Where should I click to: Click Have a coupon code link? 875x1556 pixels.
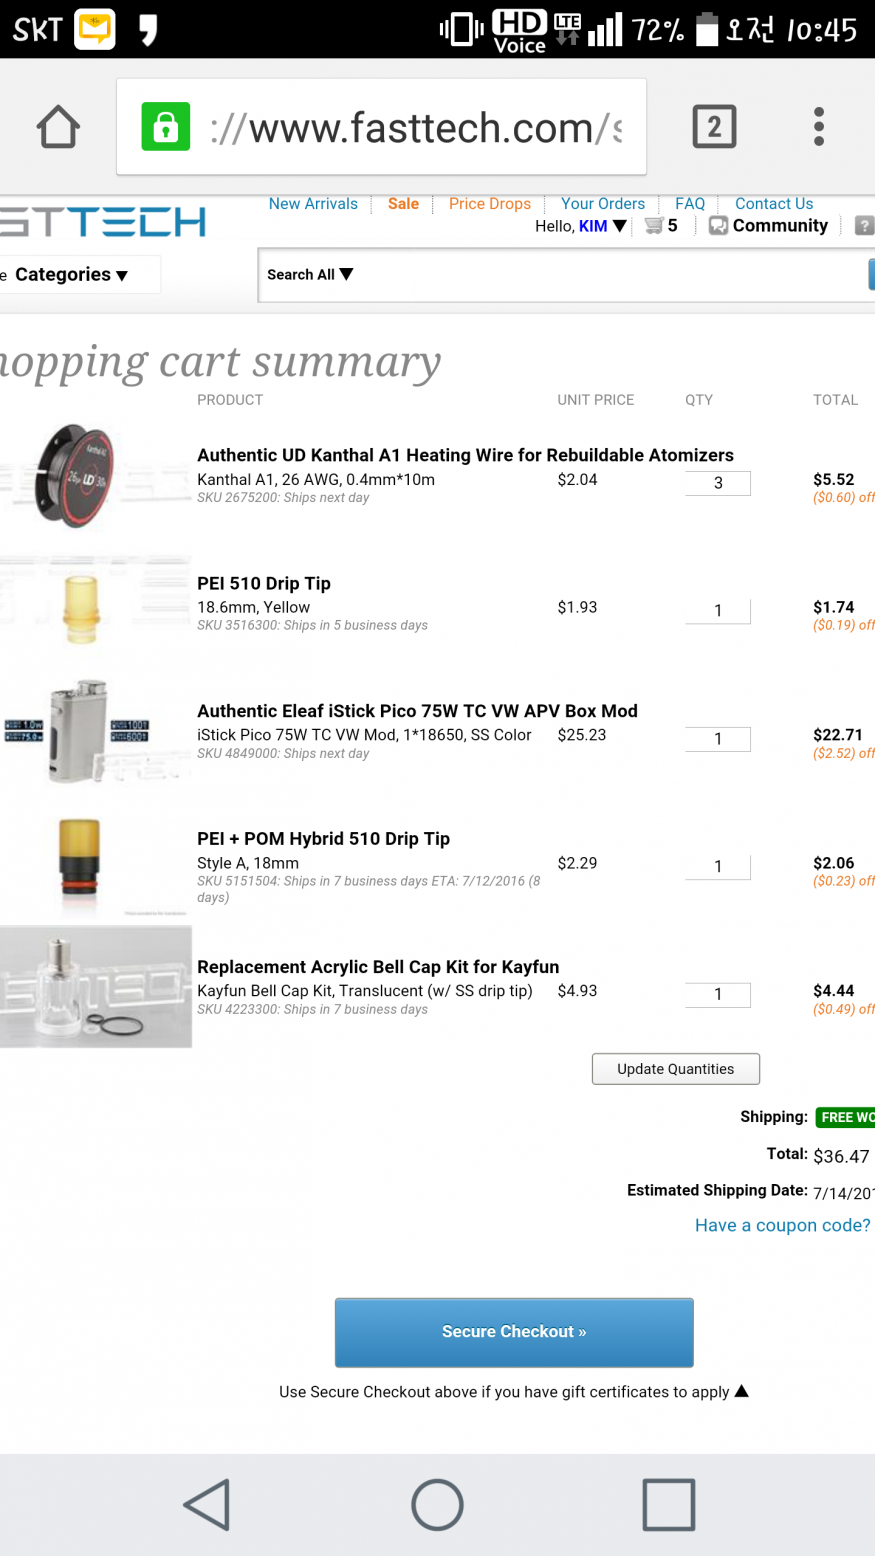(x=782, y=1226)
